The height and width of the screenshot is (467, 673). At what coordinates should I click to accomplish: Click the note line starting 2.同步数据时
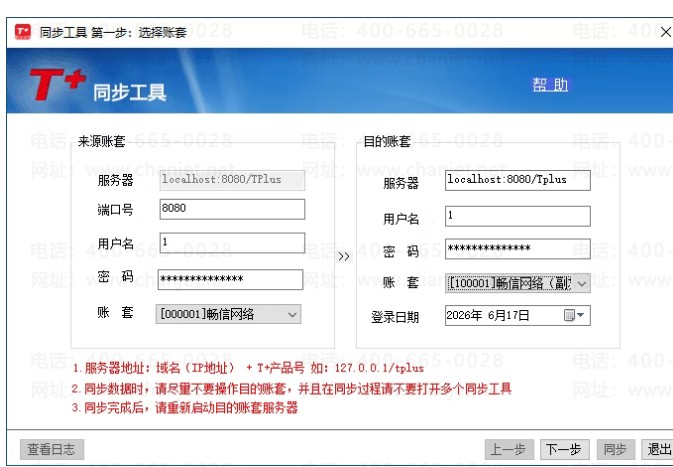coord(291,389)
